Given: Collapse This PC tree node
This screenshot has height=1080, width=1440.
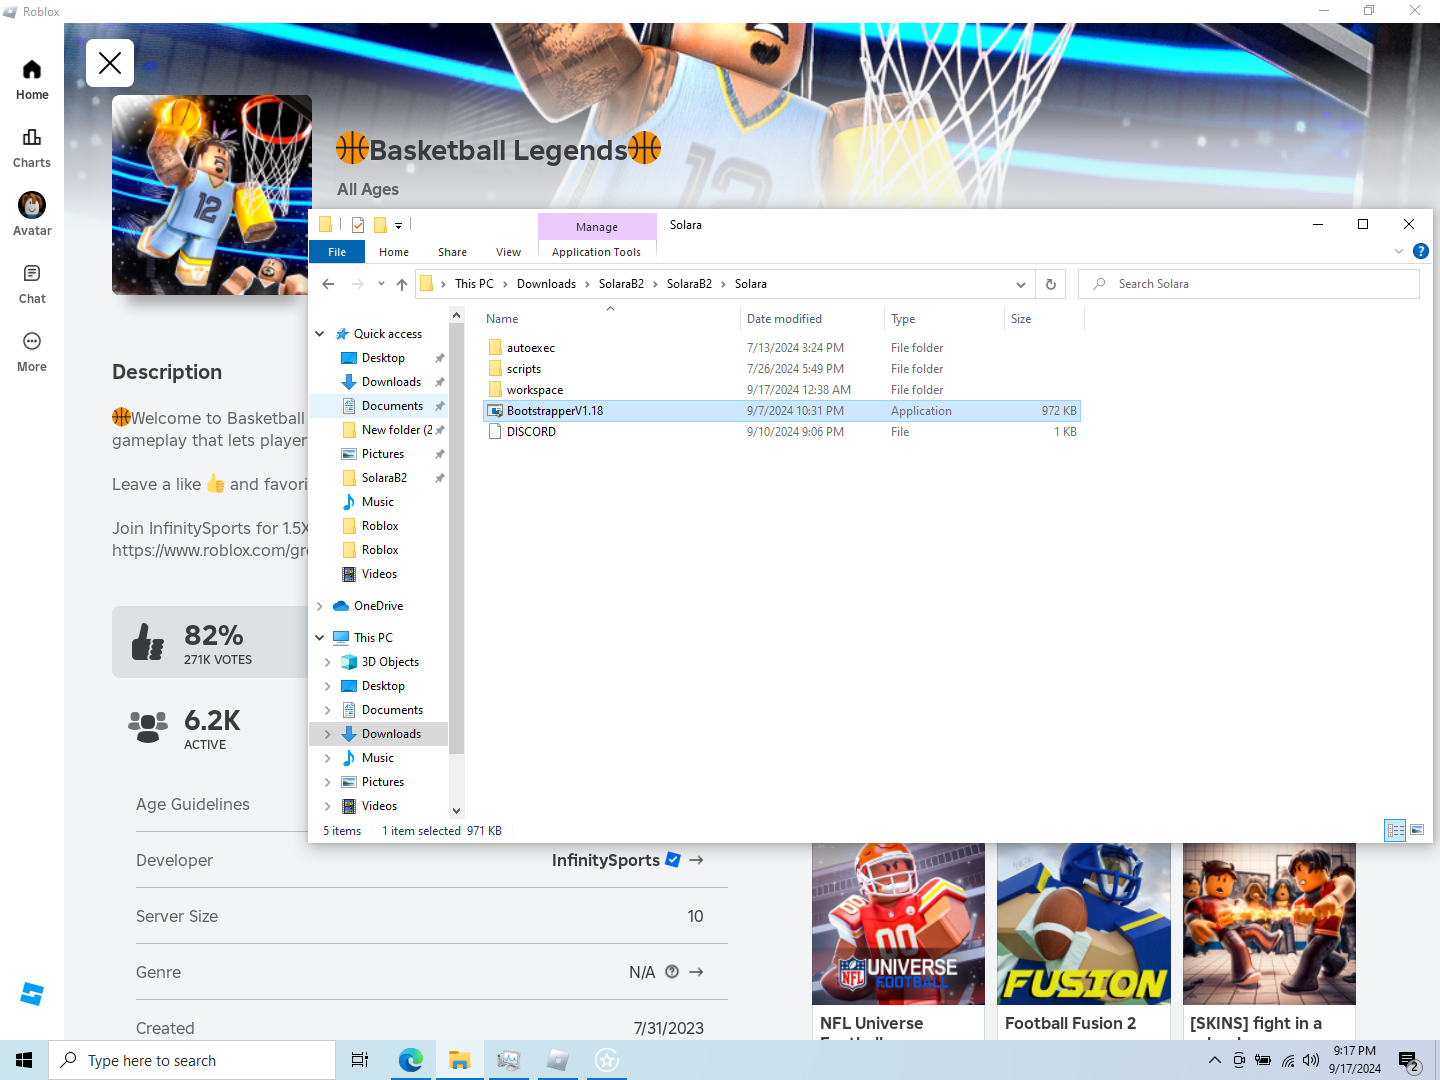Looking at the screenshot, I should click(x=320, y=638).
